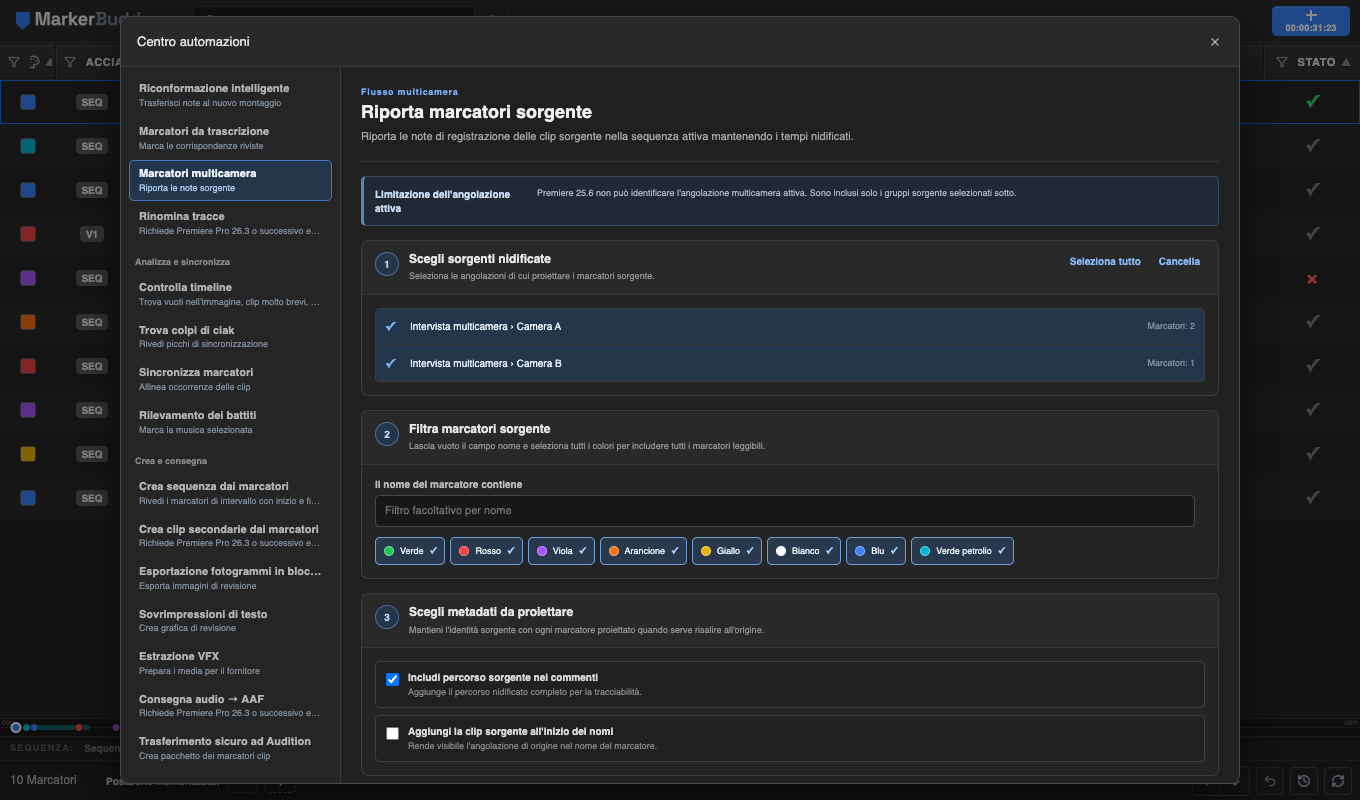
Task: Click the first row blue color swatch
Action: [28, 102]
